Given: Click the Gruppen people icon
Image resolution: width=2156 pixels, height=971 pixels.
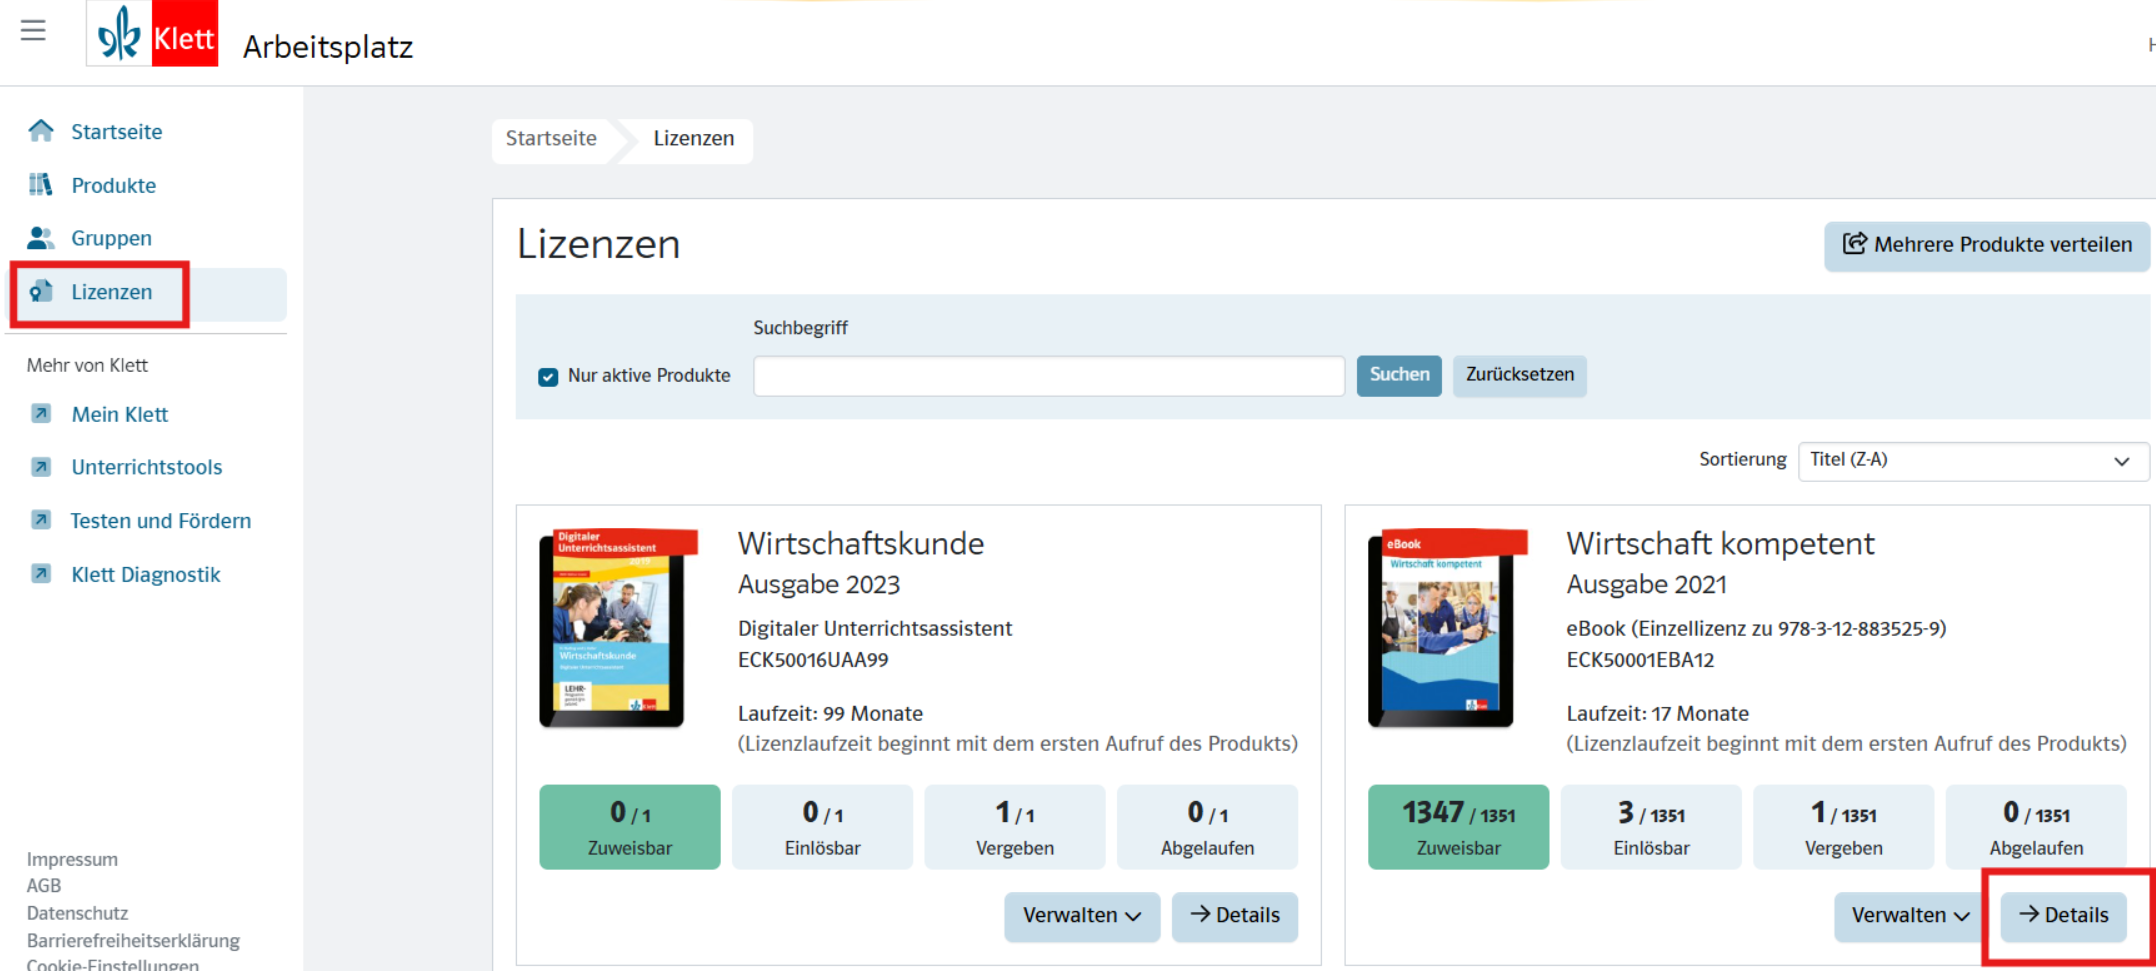Looking at the screenshot, I should (41, 238).
